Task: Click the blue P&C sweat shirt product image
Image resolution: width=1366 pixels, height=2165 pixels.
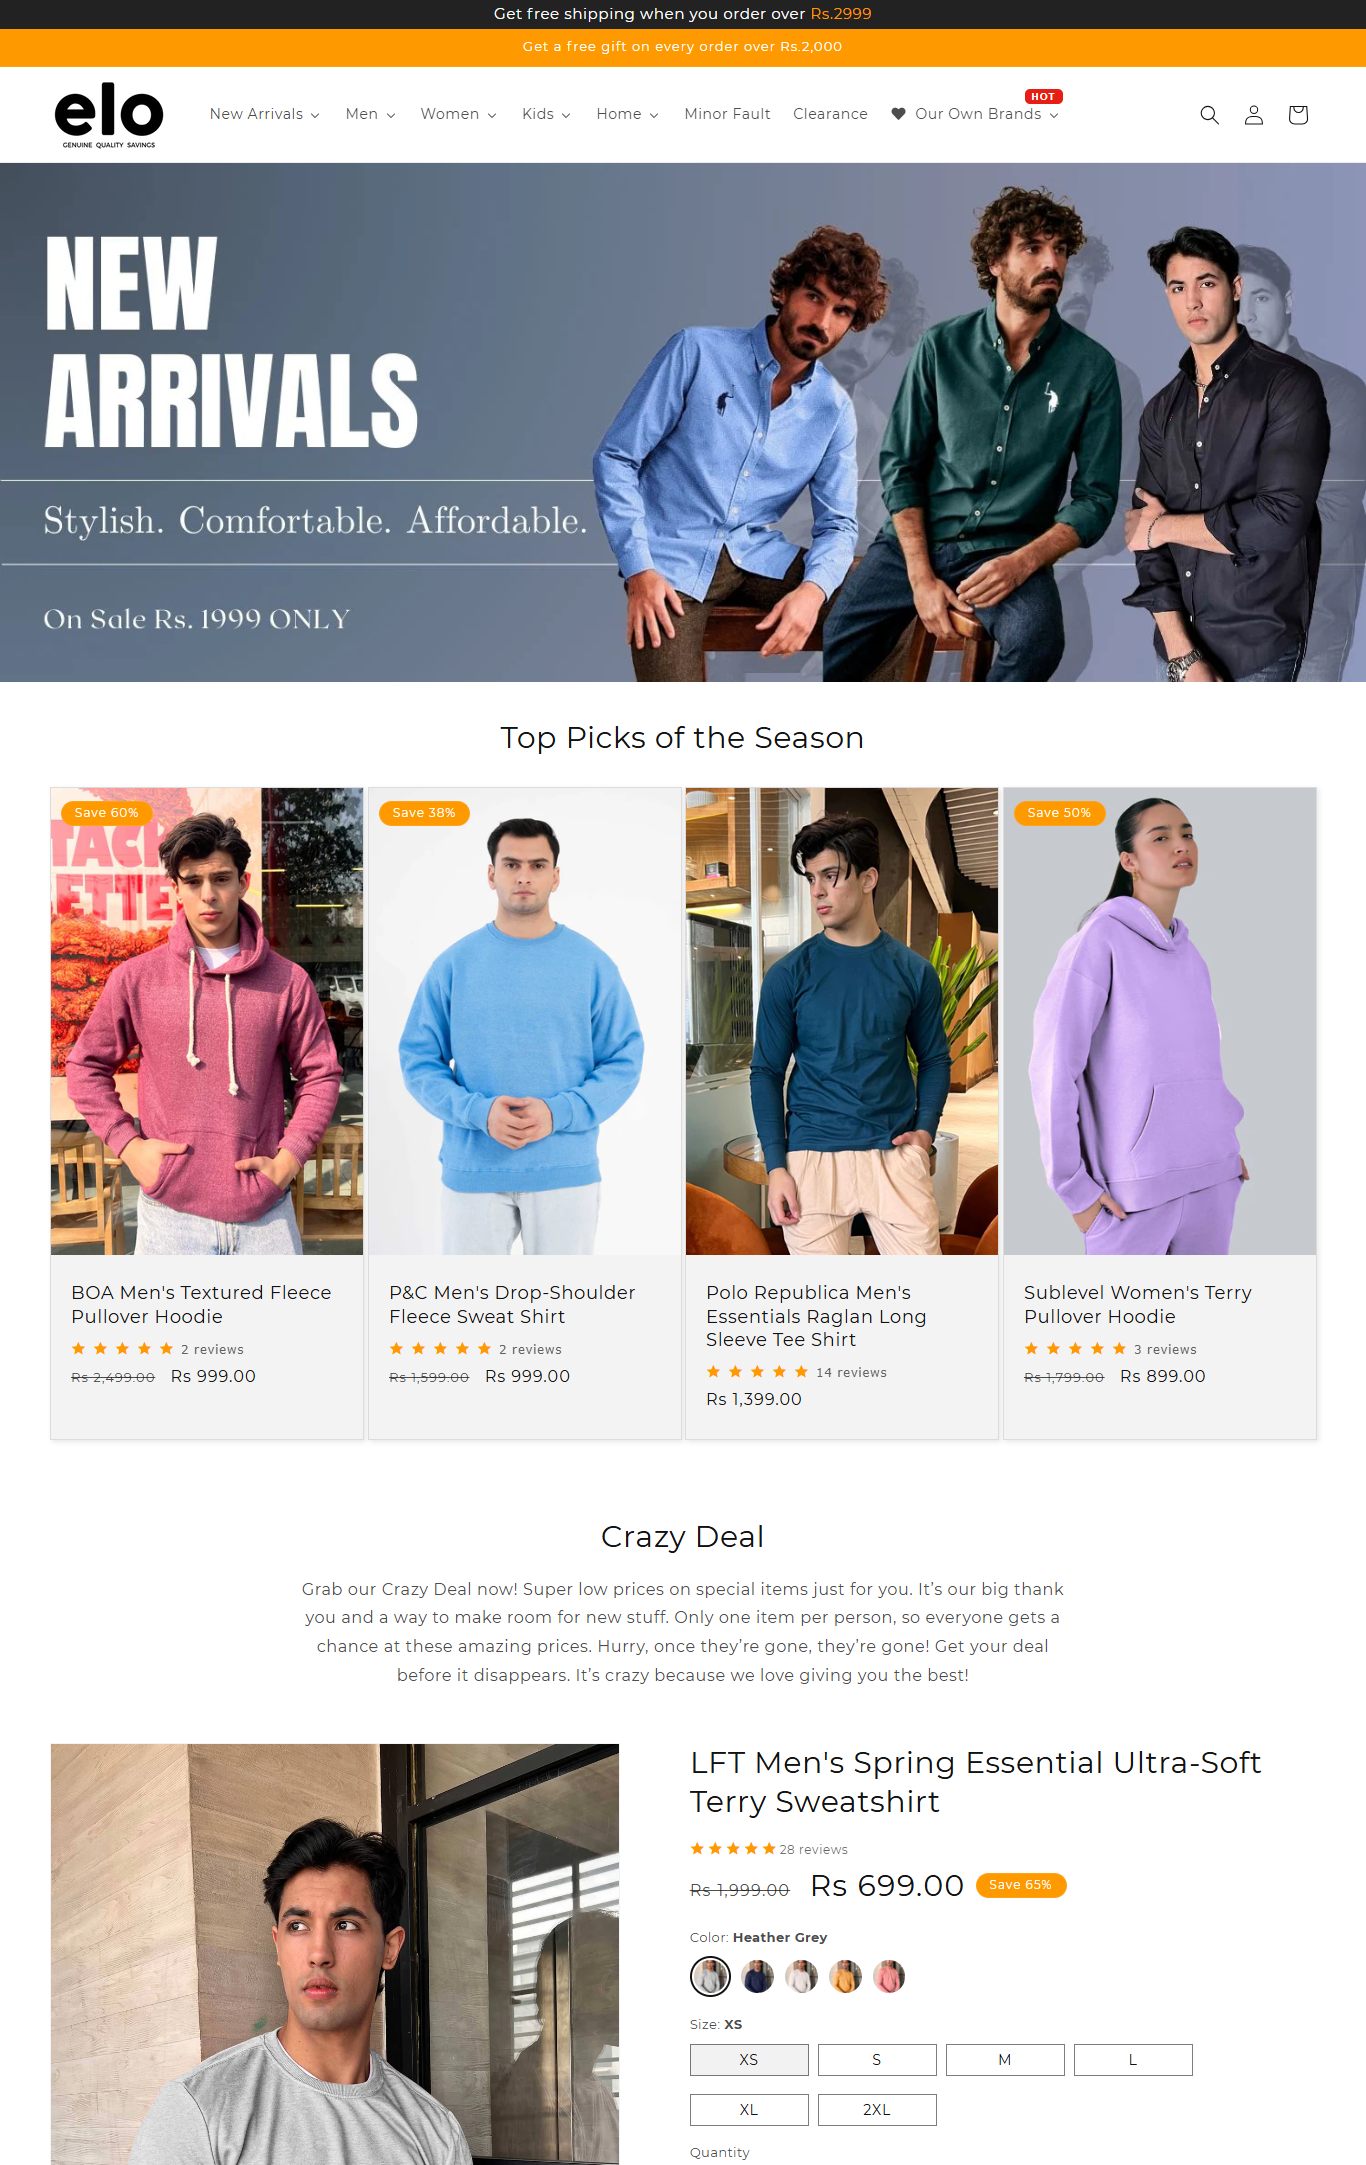Action: tap(525, 1021)
